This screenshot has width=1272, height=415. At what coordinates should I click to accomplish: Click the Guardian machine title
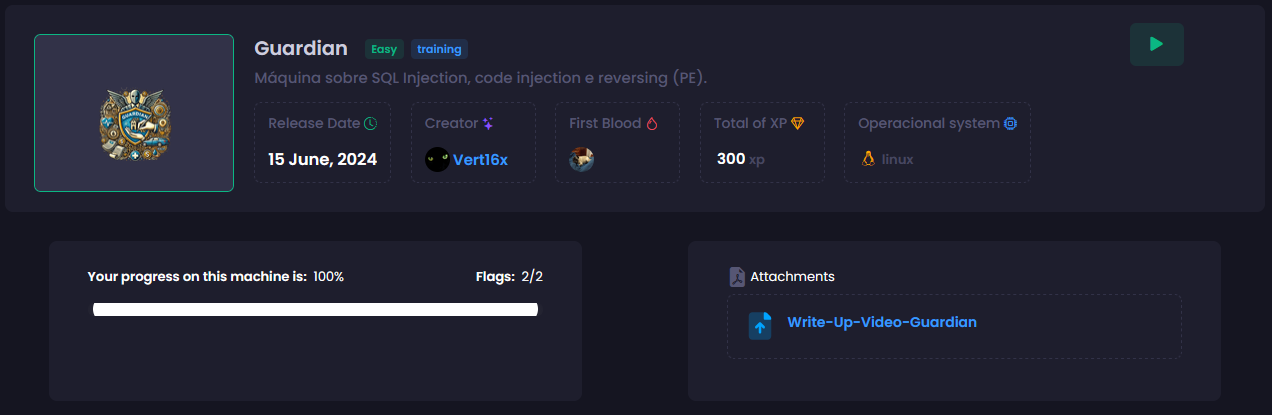click(301, 48)
